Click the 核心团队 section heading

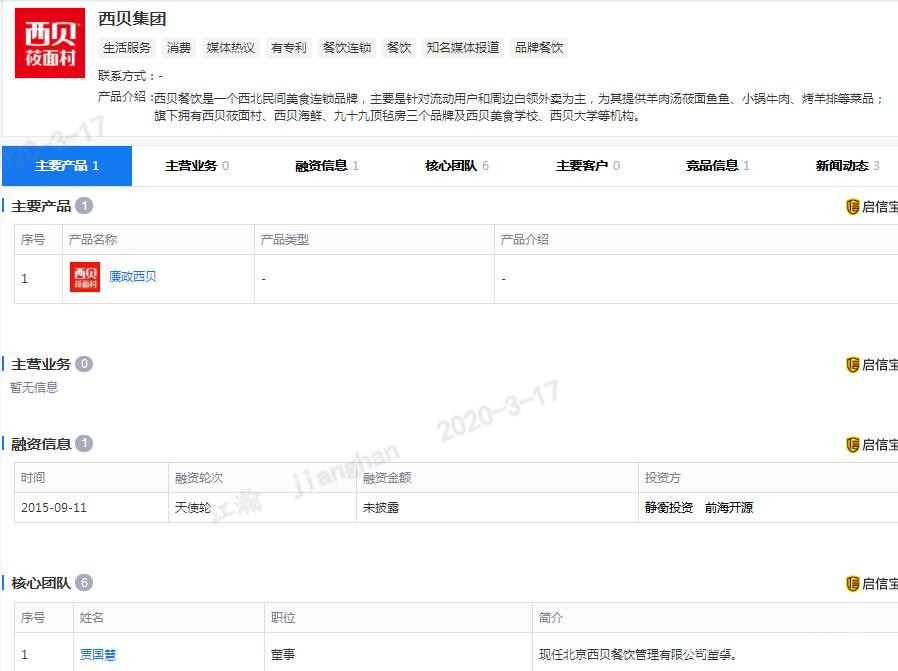pos(41,583)
